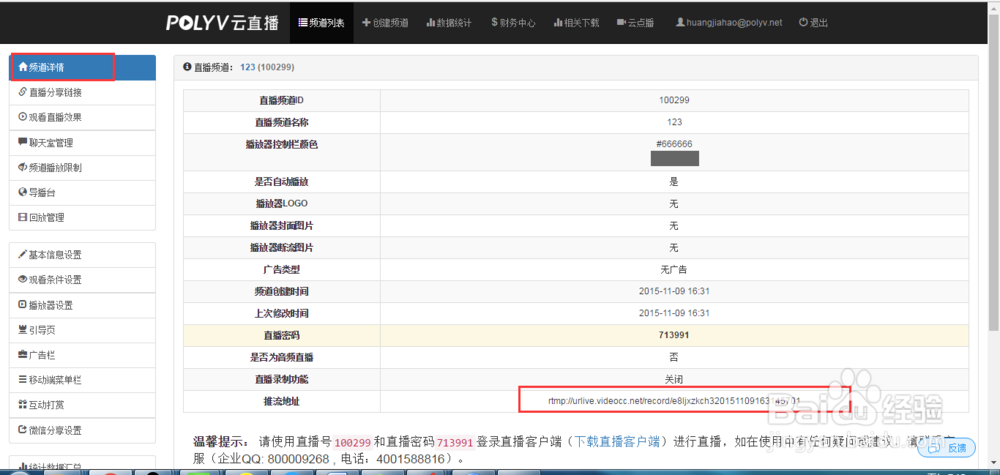The height and width of the screenshot is (475, 1000).
Task: Click the POLYV云直播 logo
Action: click(222, 22)
